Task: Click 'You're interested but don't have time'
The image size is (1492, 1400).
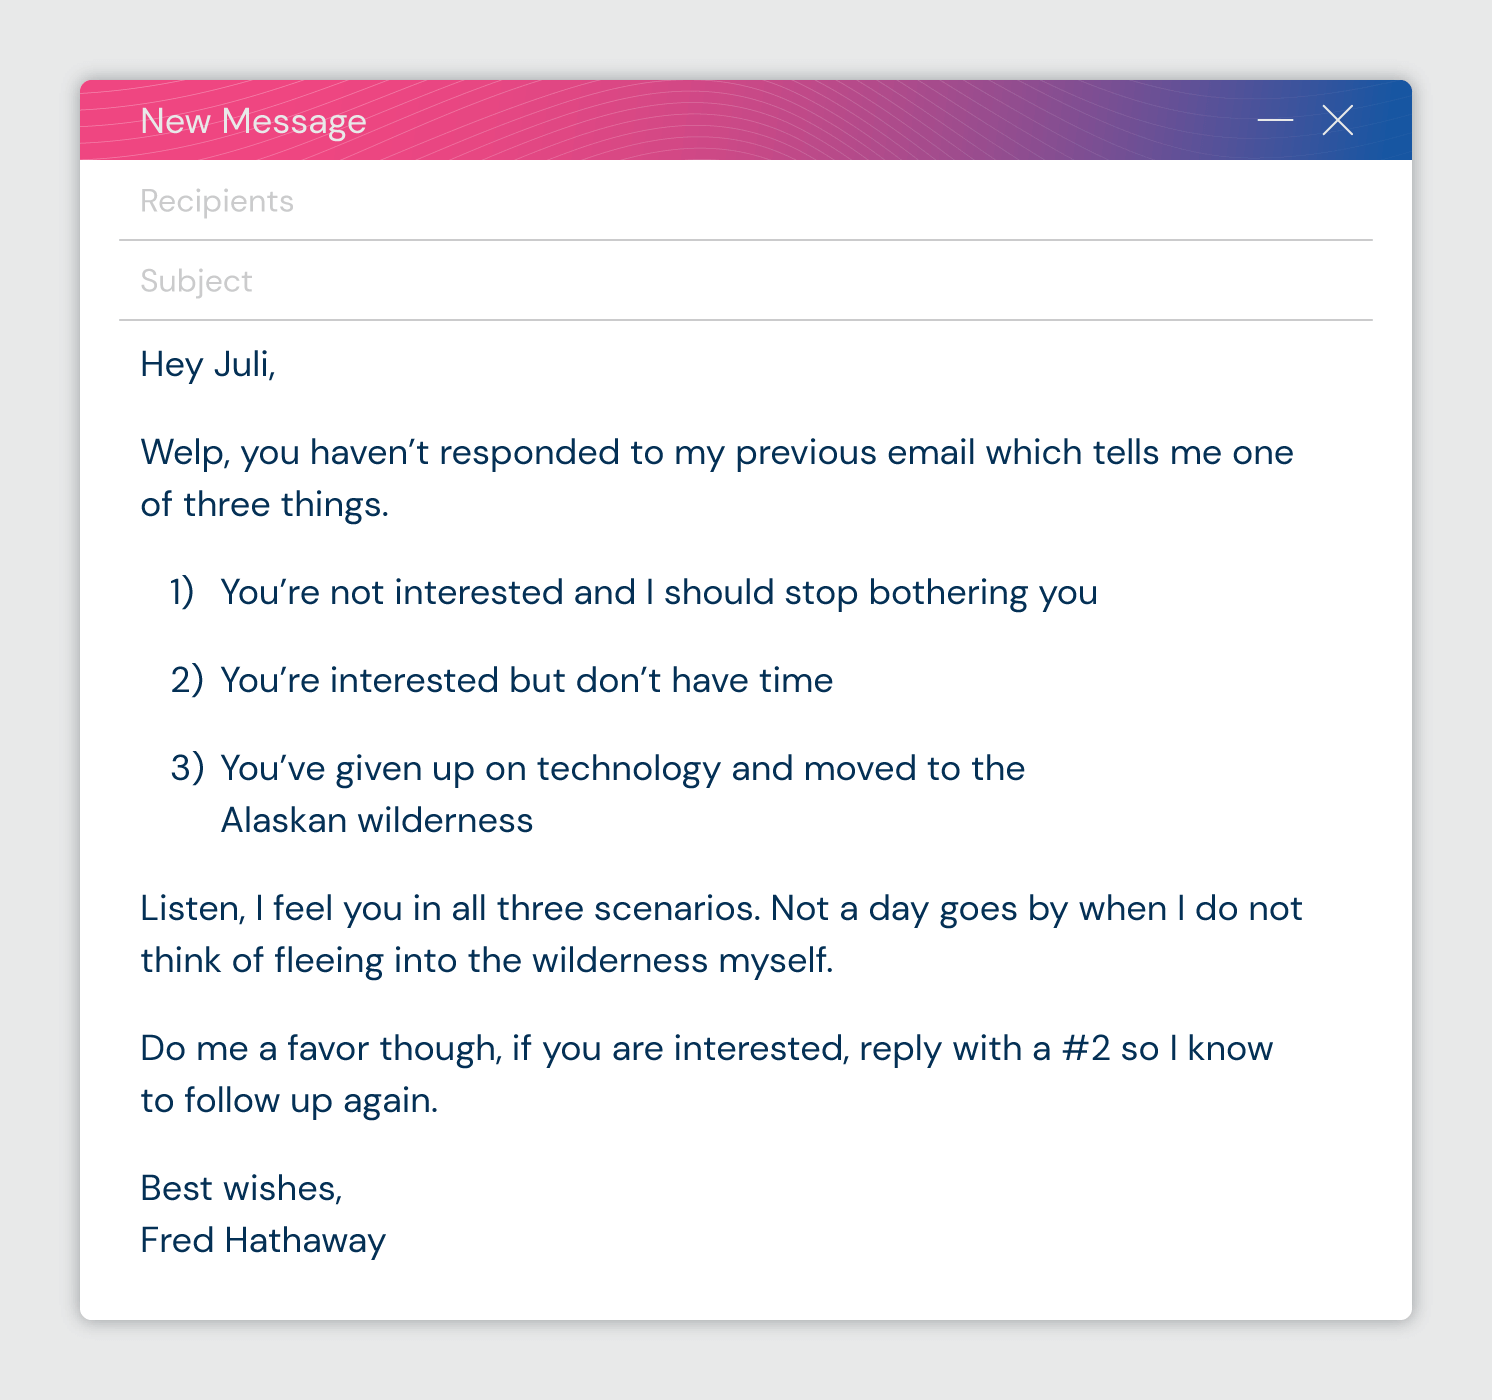Action: (x=526, y=680)
